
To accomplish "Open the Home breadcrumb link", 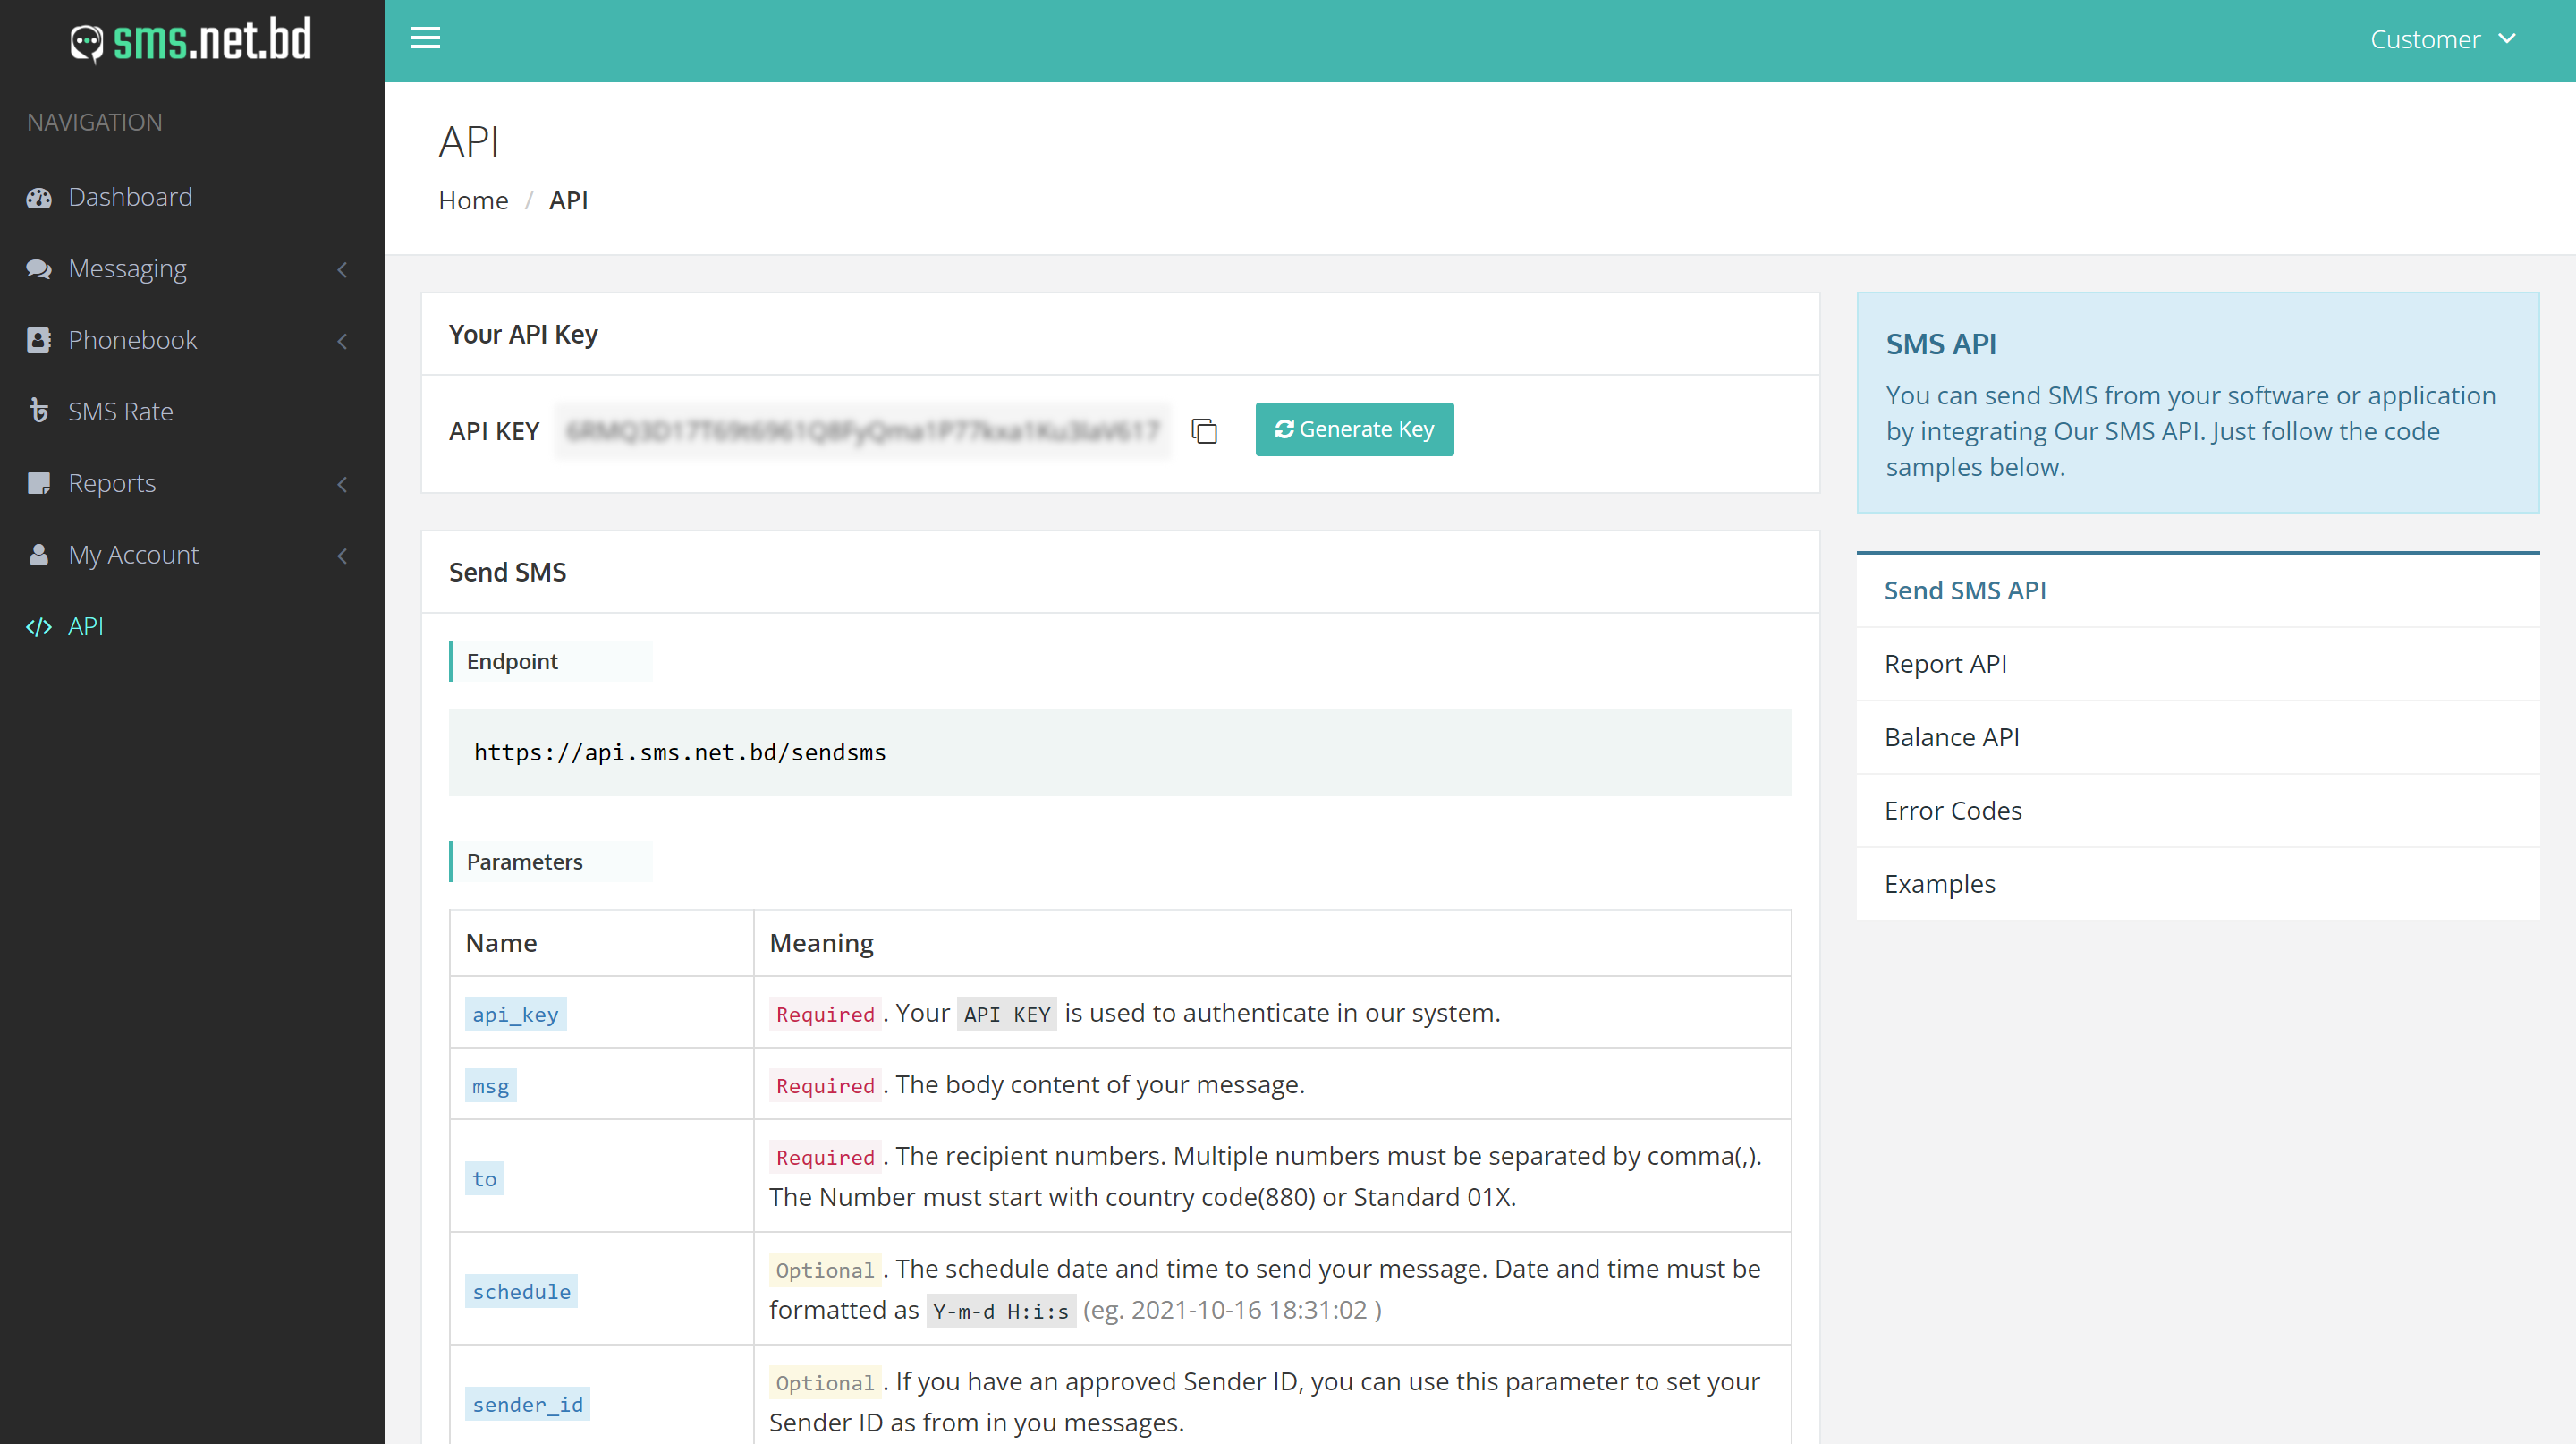I will [473, 200].
